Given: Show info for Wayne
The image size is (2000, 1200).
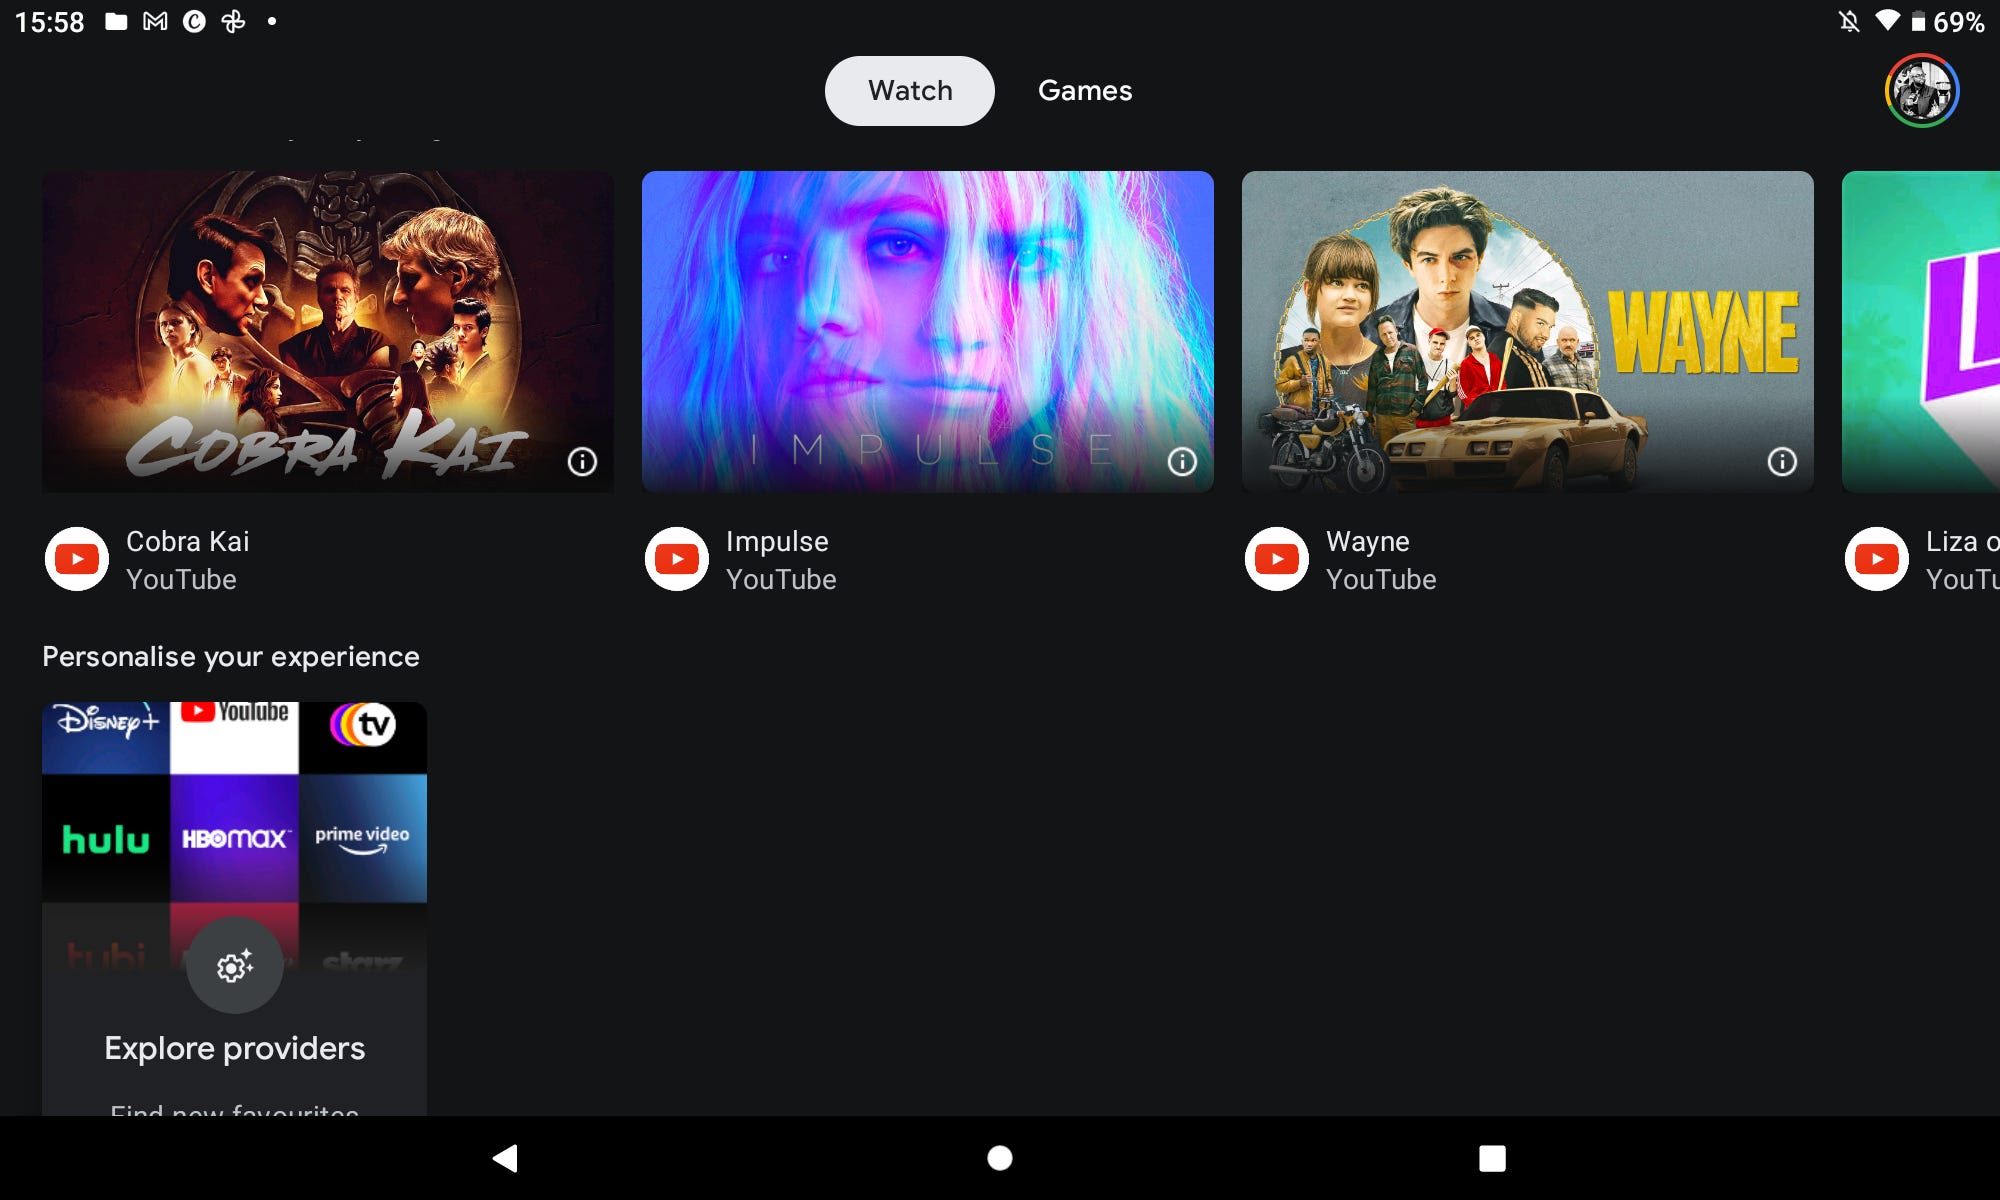Looking at the screenshot, I should pyautogui.click(x=1782, y=461).
